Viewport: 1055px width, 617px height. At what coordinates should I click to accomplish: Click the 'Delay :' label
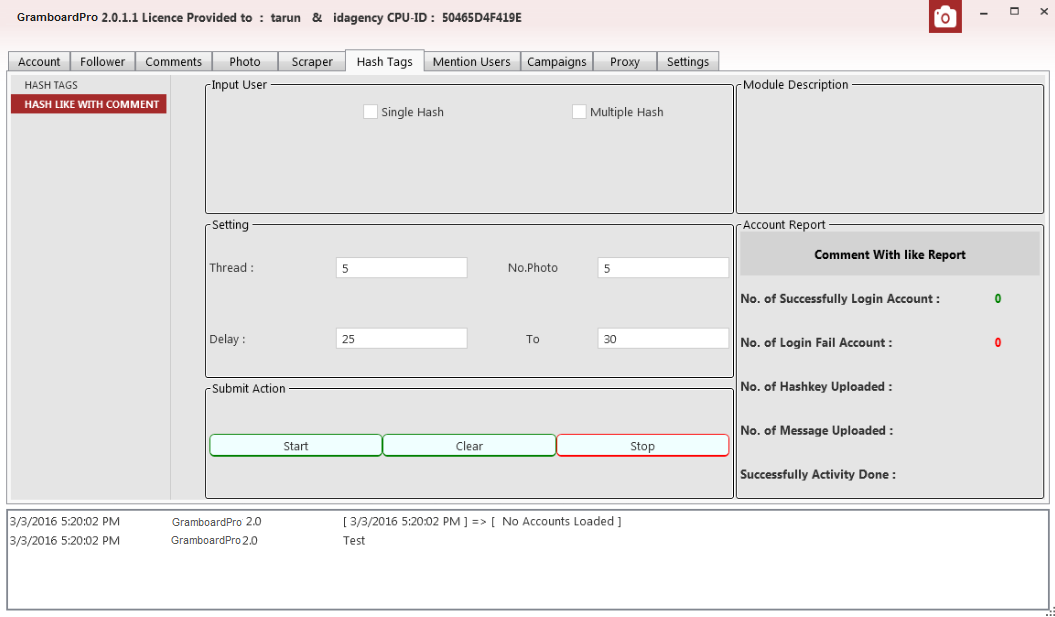tap(227, 339)
